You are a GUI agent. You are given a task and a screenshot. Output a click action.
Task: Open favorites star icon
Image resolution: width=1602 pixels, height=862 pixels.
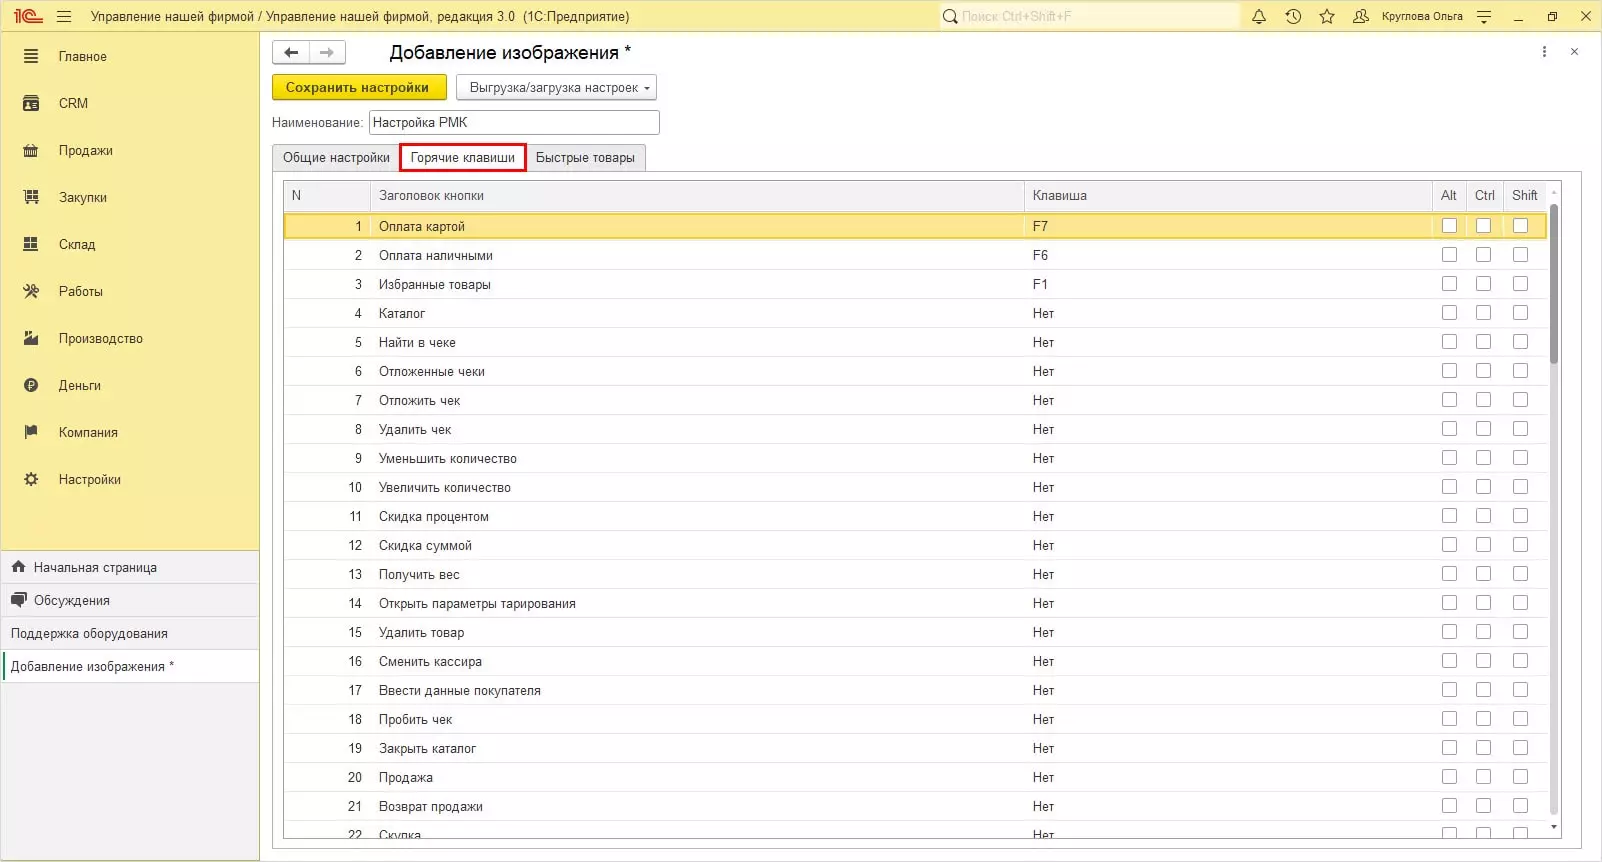pos(1327,17)
